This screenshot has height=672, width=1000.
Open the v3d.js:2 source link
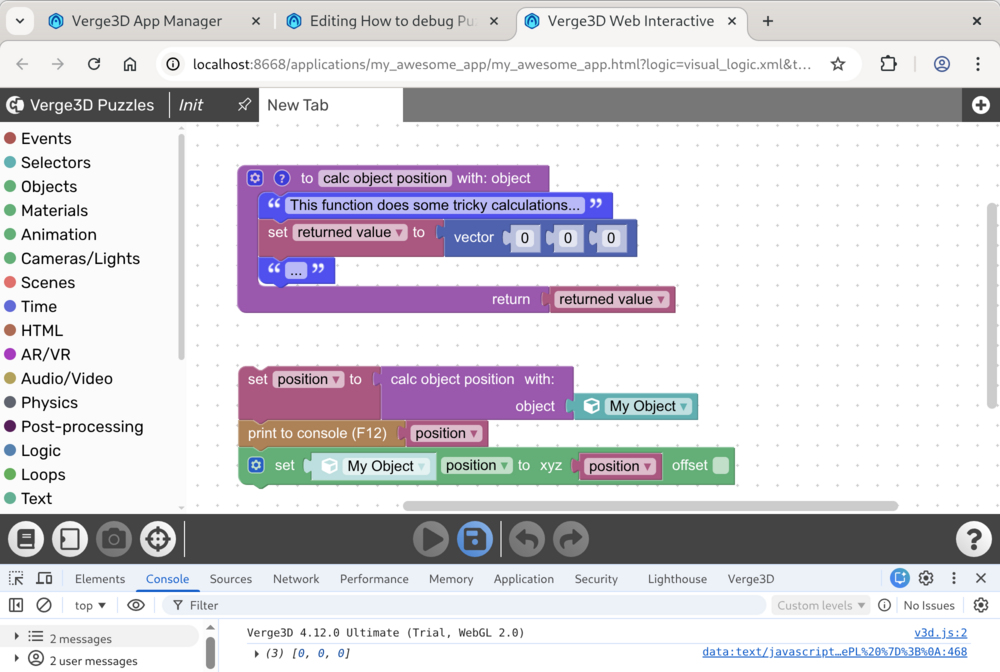(940, 633)
